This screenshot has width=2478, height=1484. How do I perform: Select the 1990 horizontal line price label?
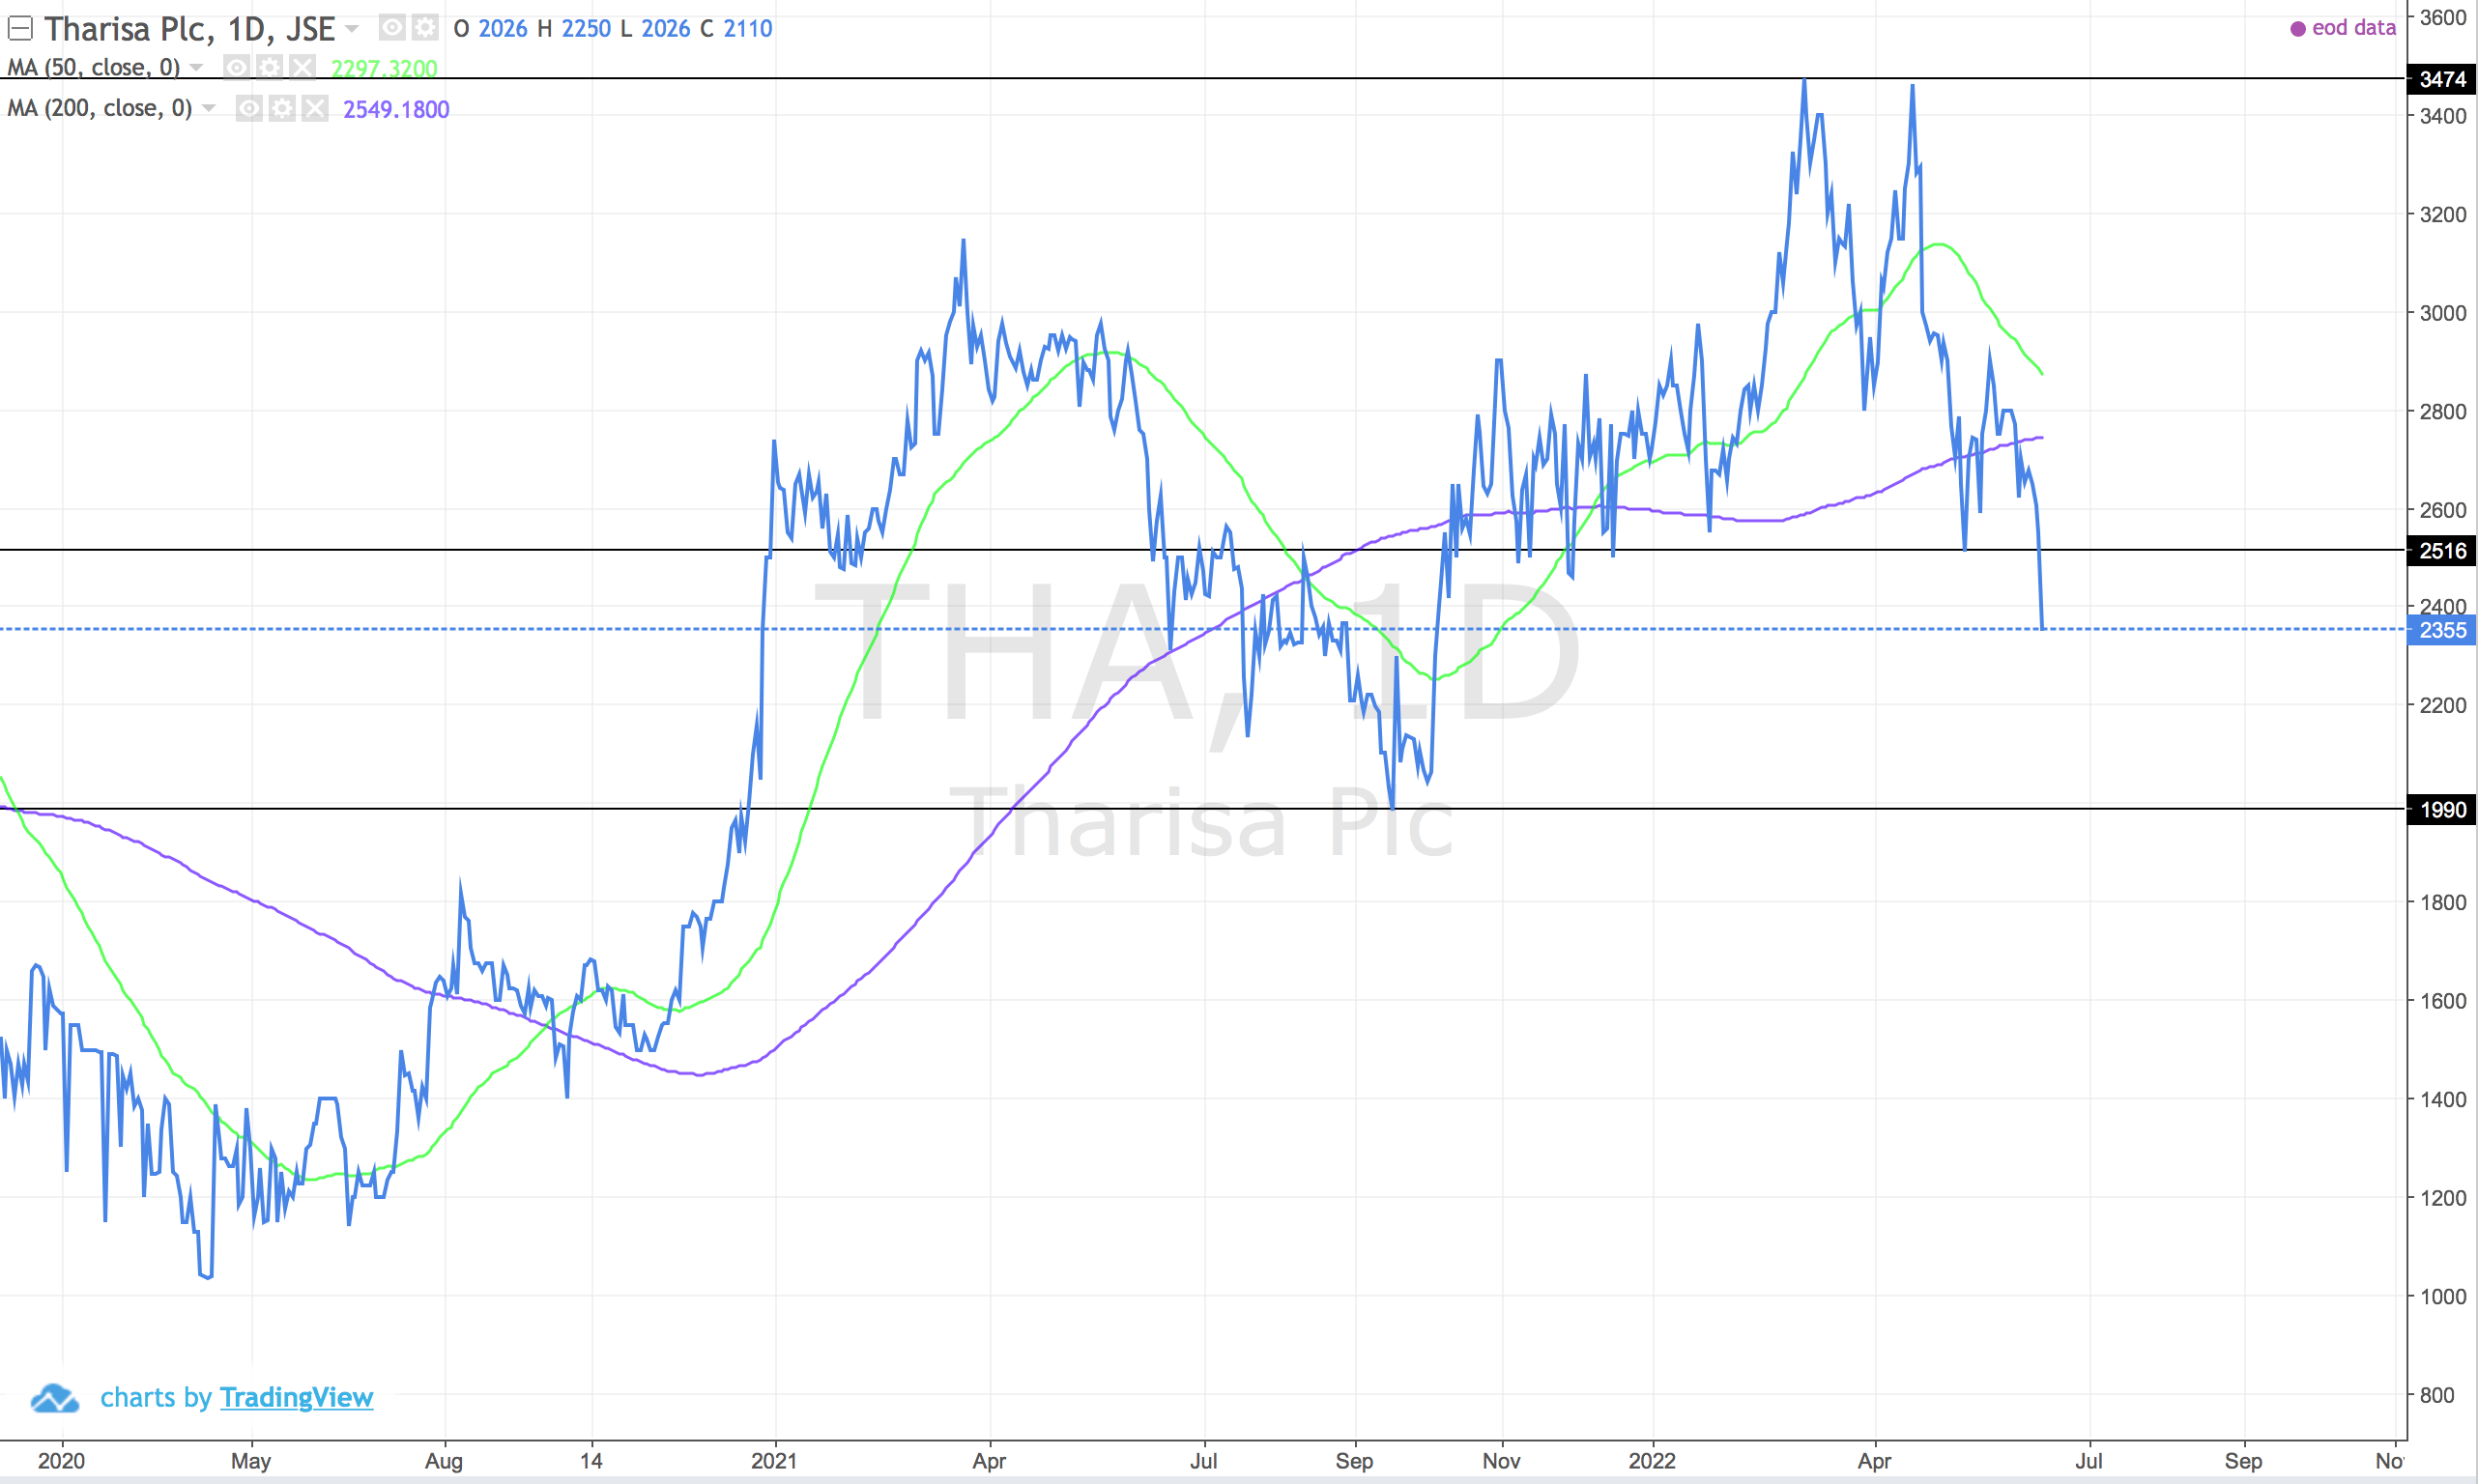2441,810
